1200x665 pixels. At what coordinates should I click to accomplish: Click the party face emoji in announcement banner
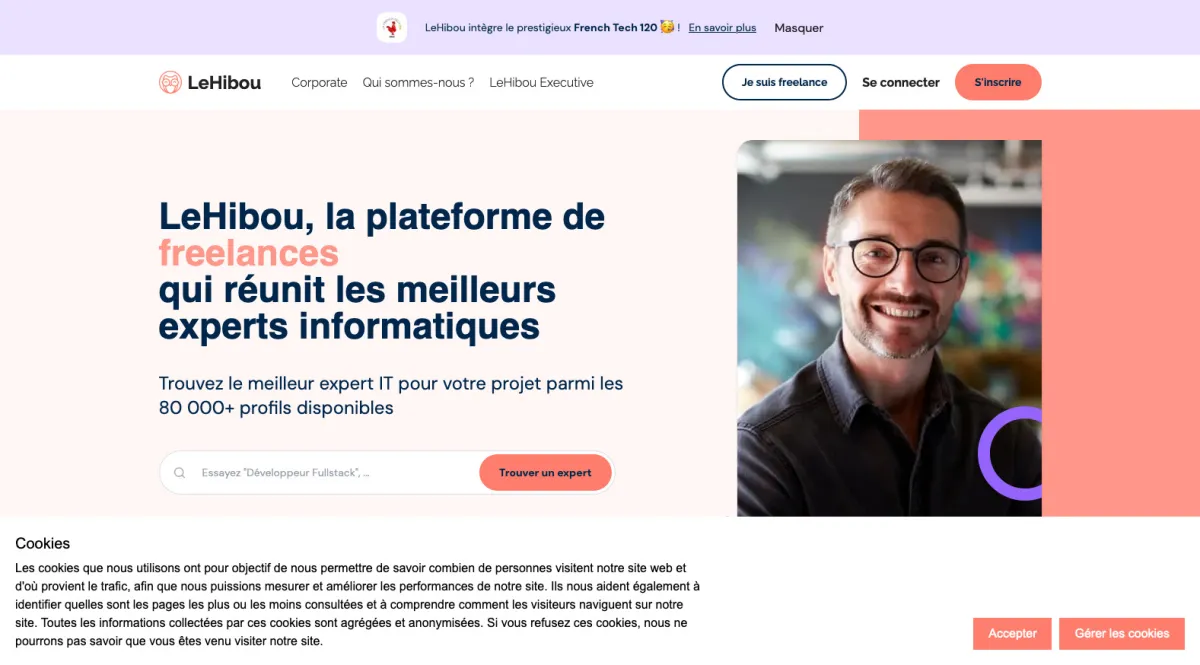tap(667, 27)
